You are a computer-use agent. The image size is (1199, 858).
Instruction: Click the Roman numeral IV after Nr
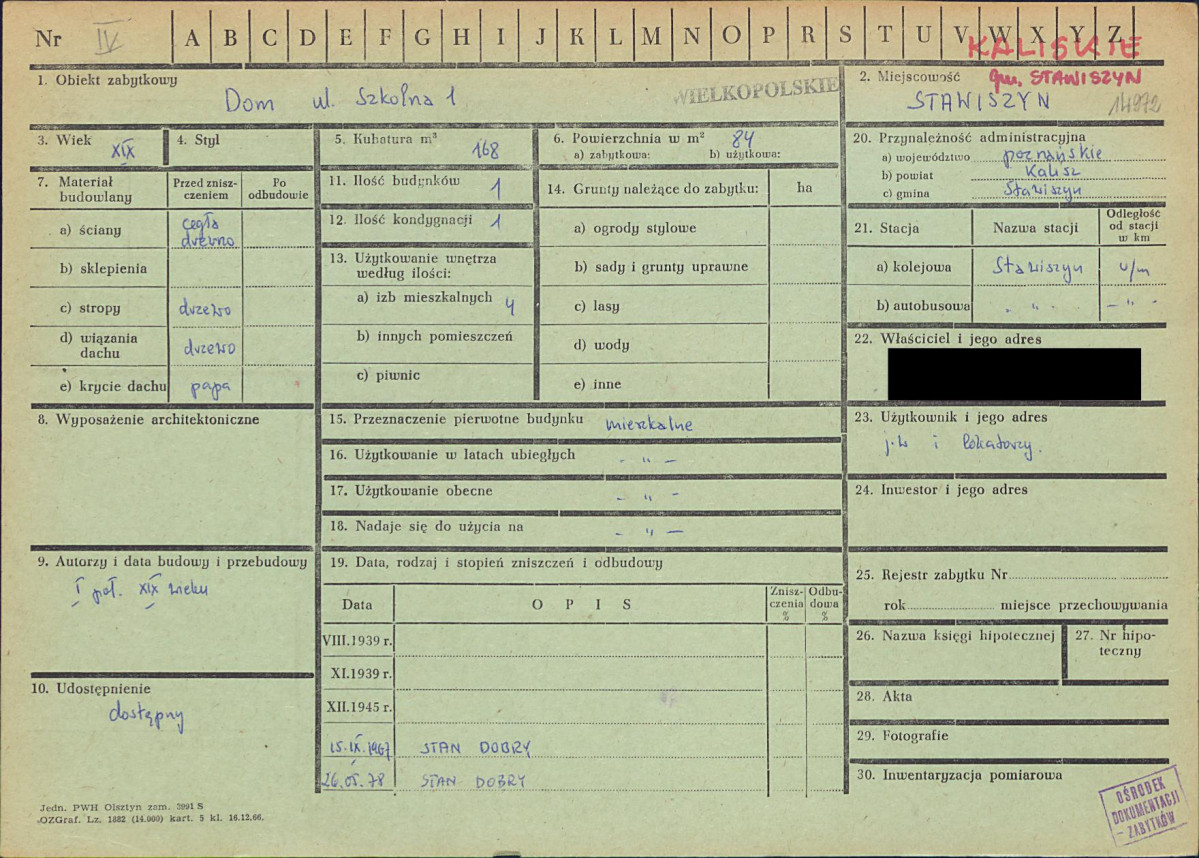pyautogui.click(x=109, y=38)
